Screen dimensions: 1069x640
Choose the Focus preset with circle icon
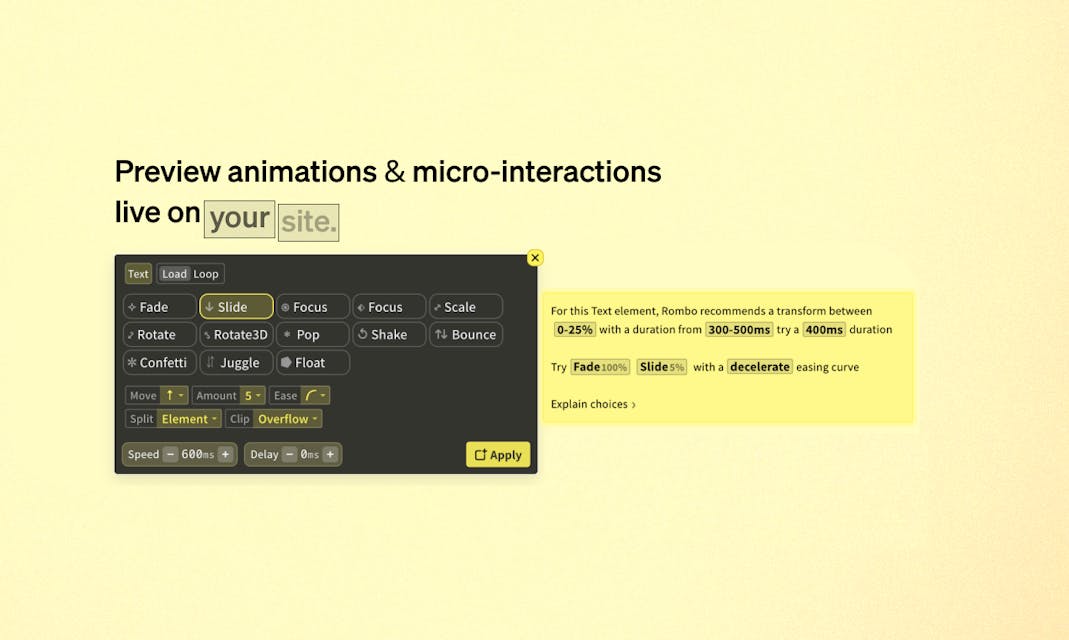[x=312, y=307]
